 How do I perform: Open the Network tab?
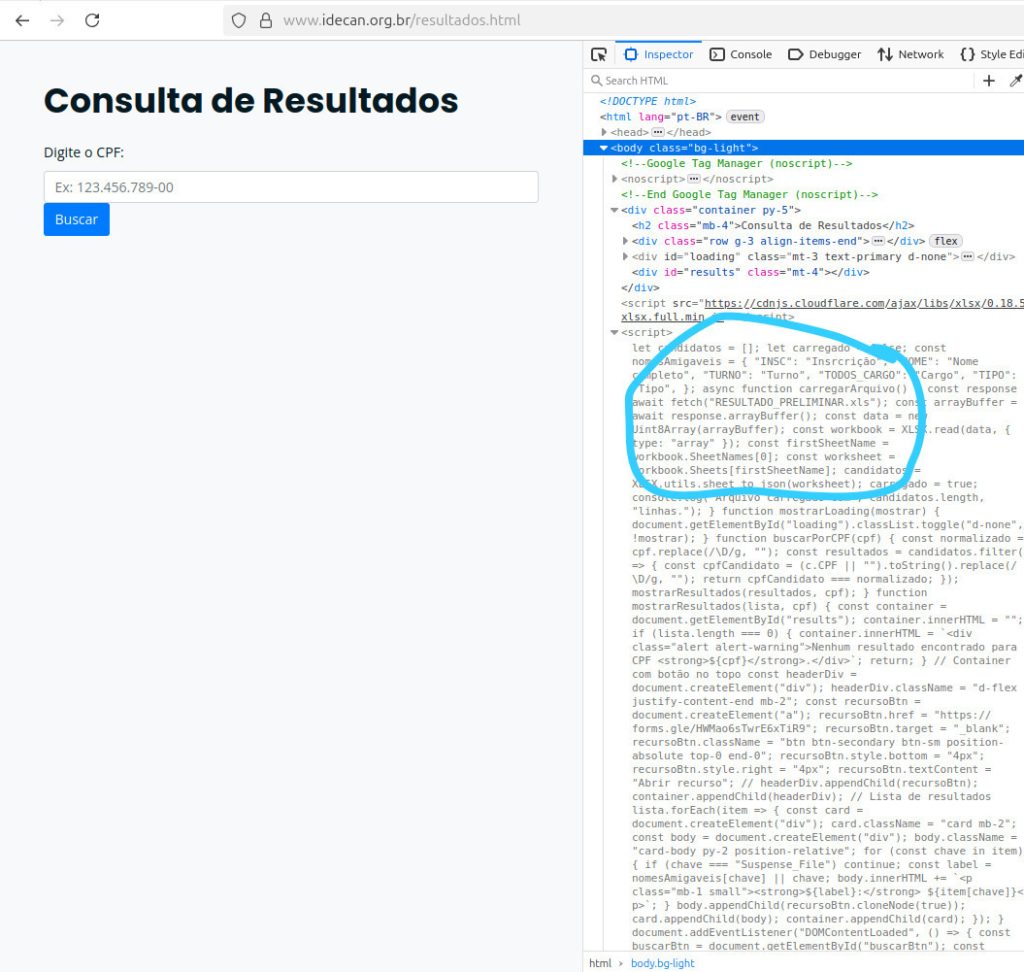tap(910, 54)
